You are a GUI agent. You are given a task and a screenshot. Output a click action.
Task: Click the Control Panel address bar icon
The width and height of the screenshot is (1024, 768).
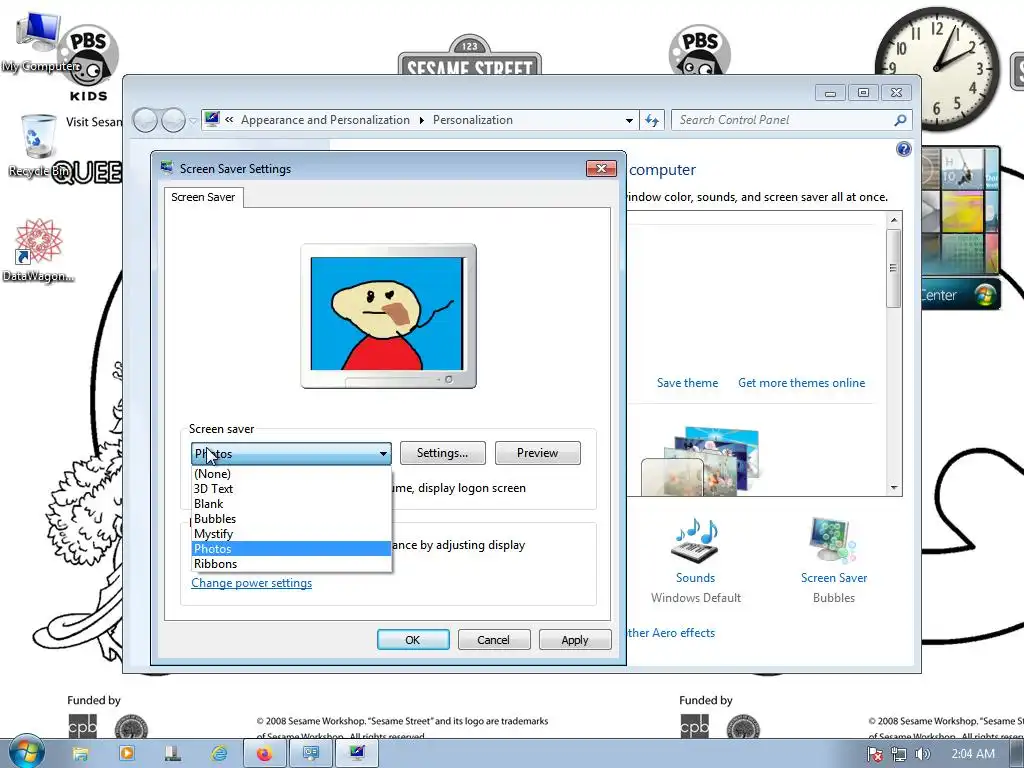pos(212,120)
